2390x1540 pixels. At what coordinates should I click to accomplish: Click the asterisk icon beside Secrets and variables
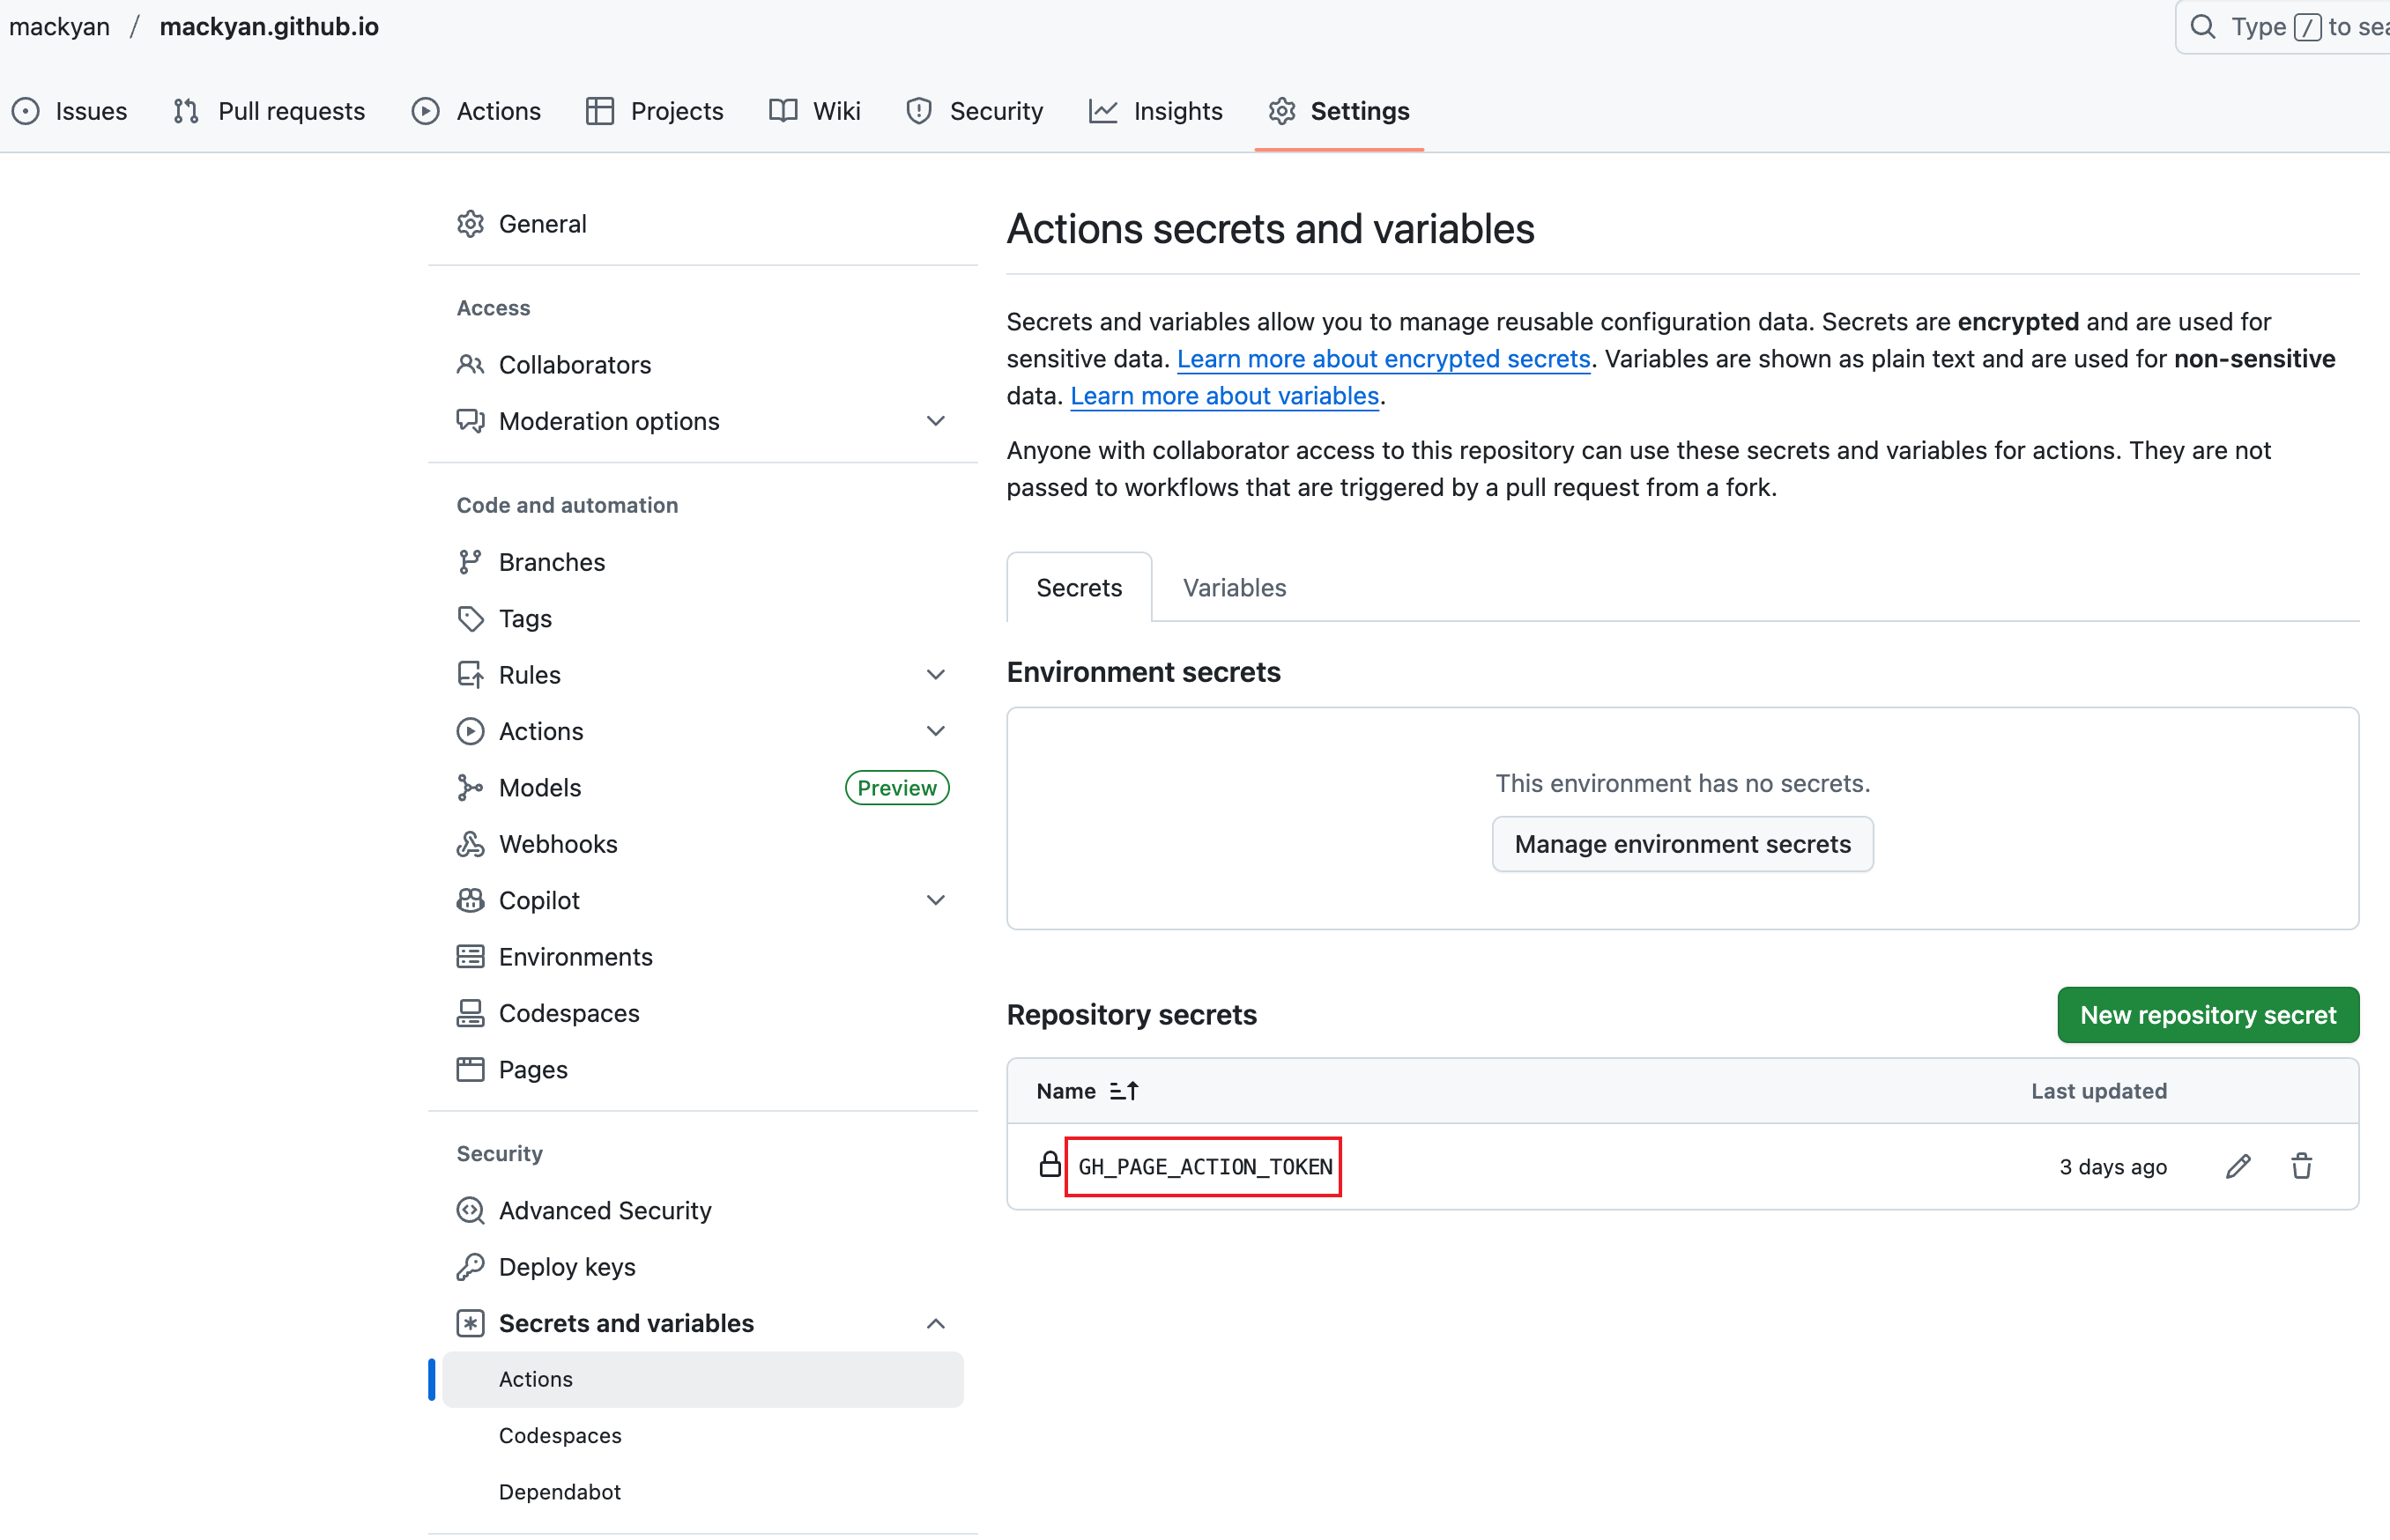pos(470,1323)
